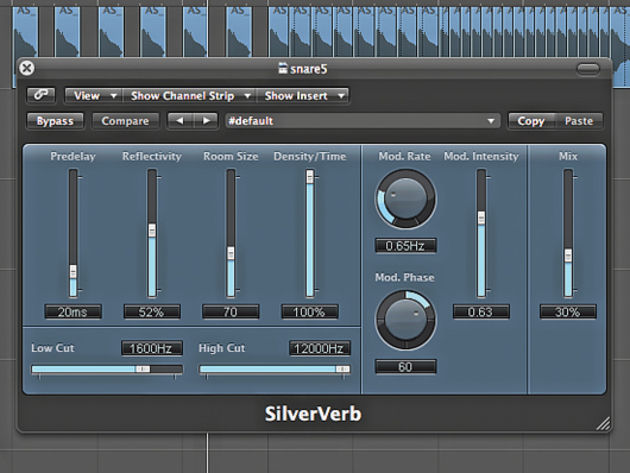The image size is (630, 473).
Task: Toggle the pill button in title bar
Action: (x=588, y=69)
